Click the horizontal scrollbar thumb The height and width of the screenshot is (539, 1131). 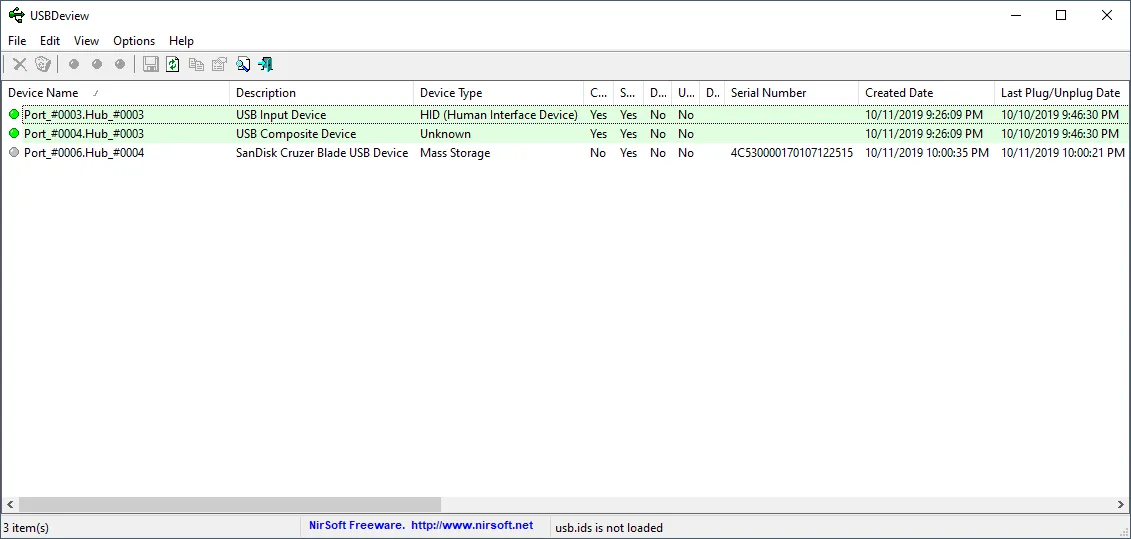tap(229, 504)
